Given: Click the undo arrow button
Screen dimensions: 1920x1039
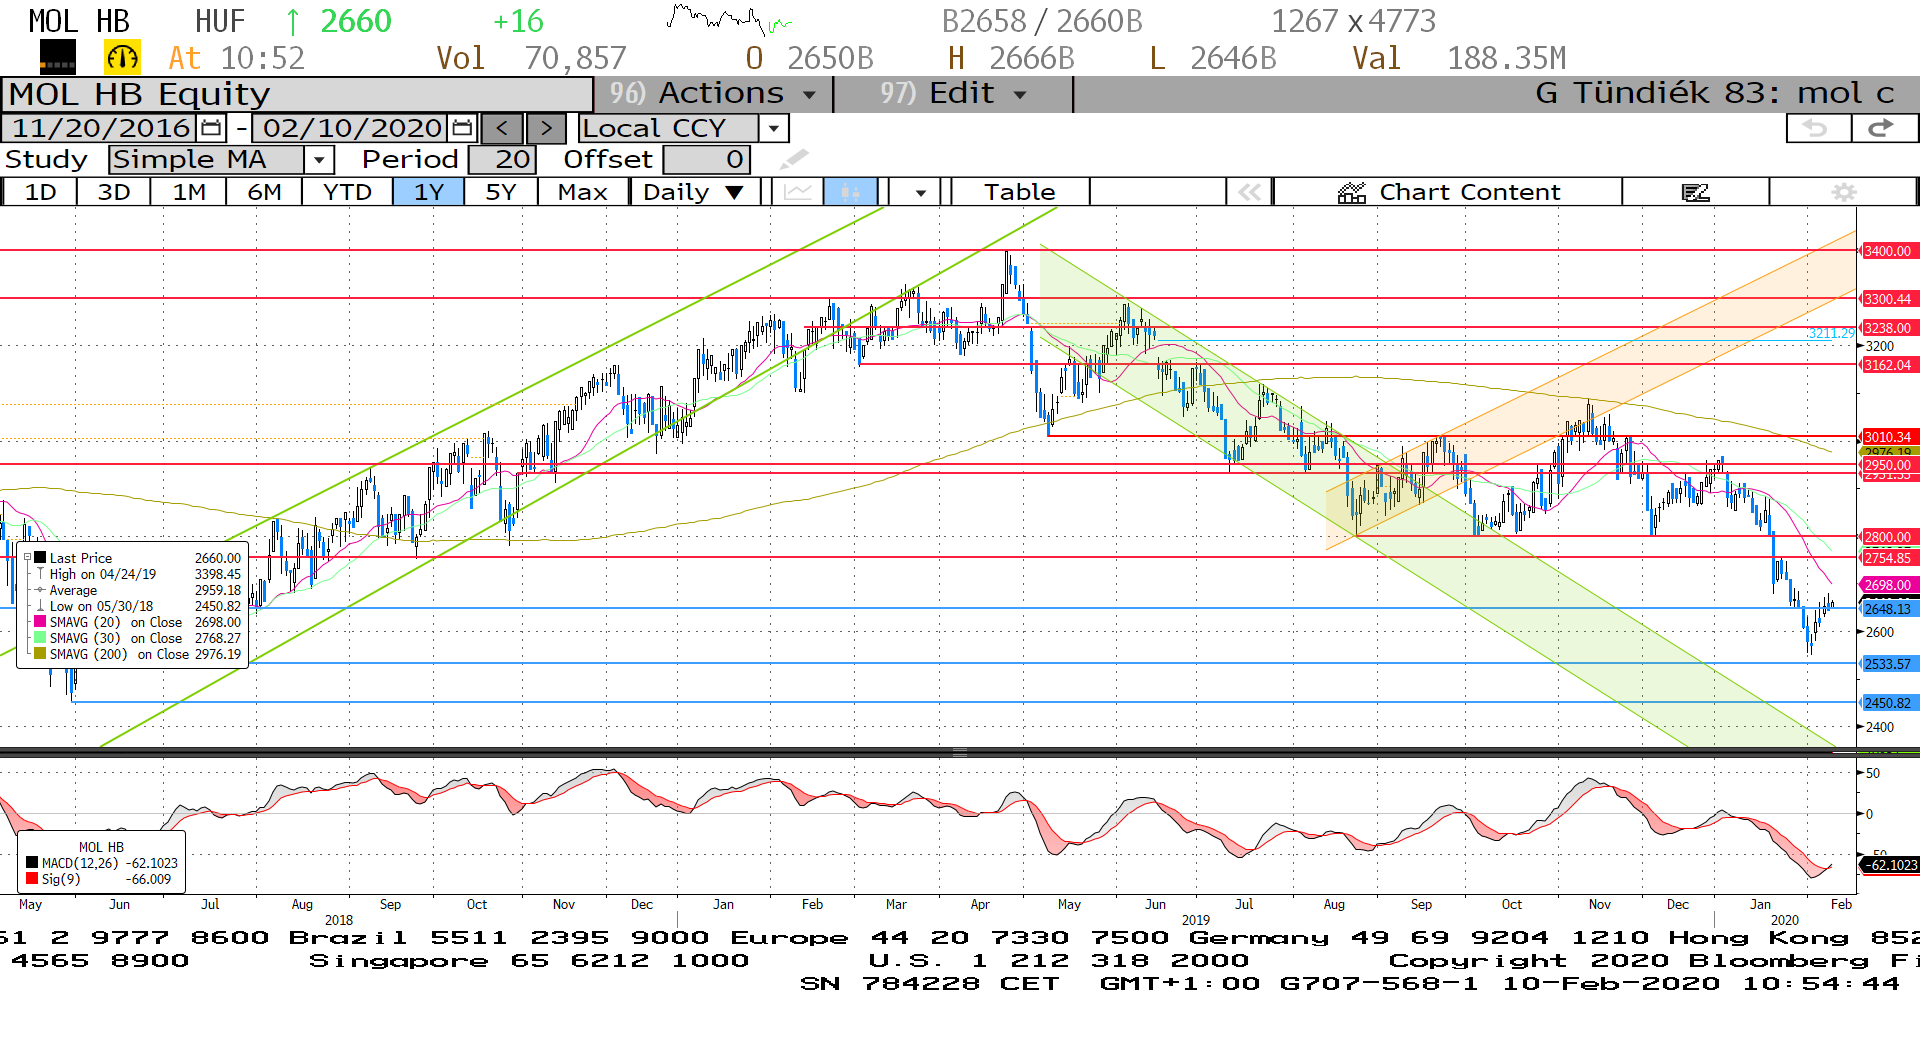Looking at the screenshot, I should click(x=1817, y=128).
